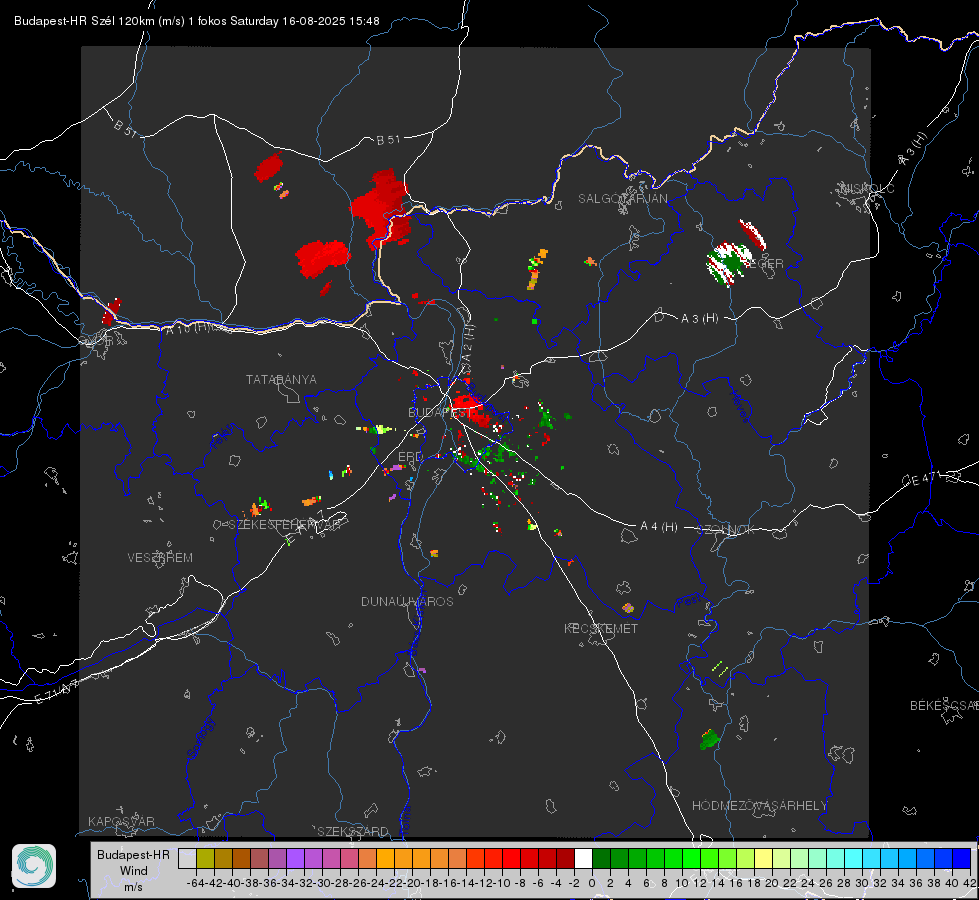Click the radar title text with date 16-08-2025

197,21
